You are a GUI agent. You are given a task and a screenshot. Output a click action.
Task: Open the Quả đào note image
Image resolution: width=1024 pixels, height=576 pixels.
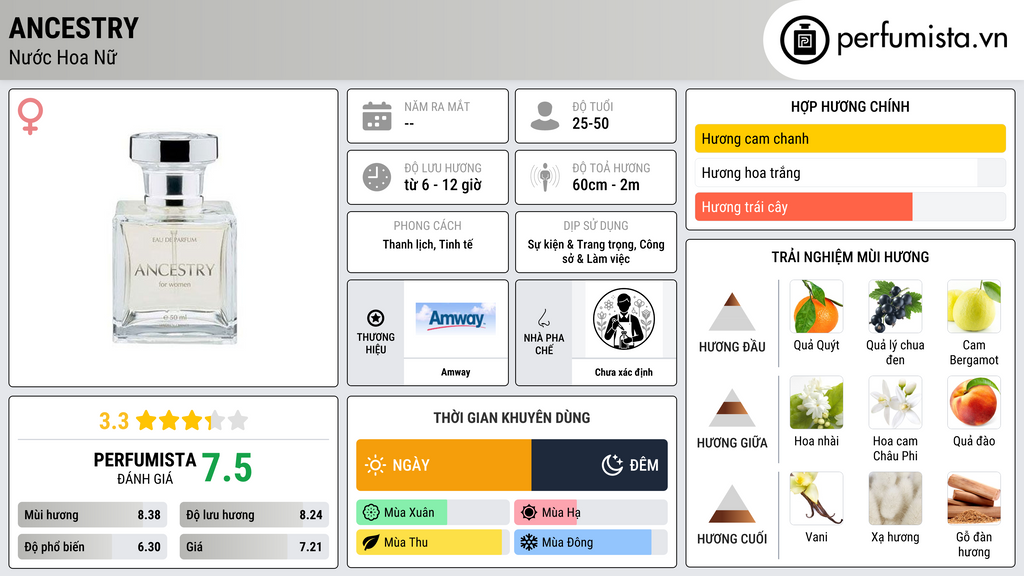point(974,402)
